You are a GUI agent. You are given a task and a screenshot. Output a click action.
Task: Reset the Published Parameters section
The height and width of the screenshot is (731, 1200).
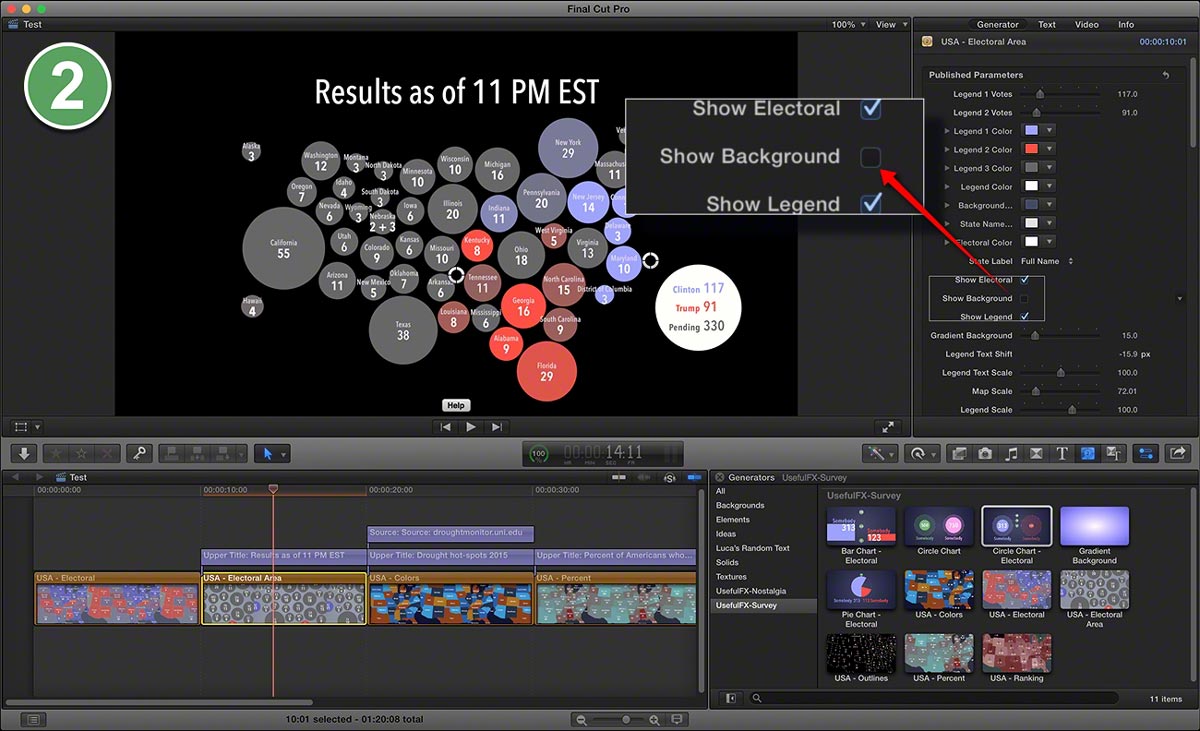(x=1166, y=75)
